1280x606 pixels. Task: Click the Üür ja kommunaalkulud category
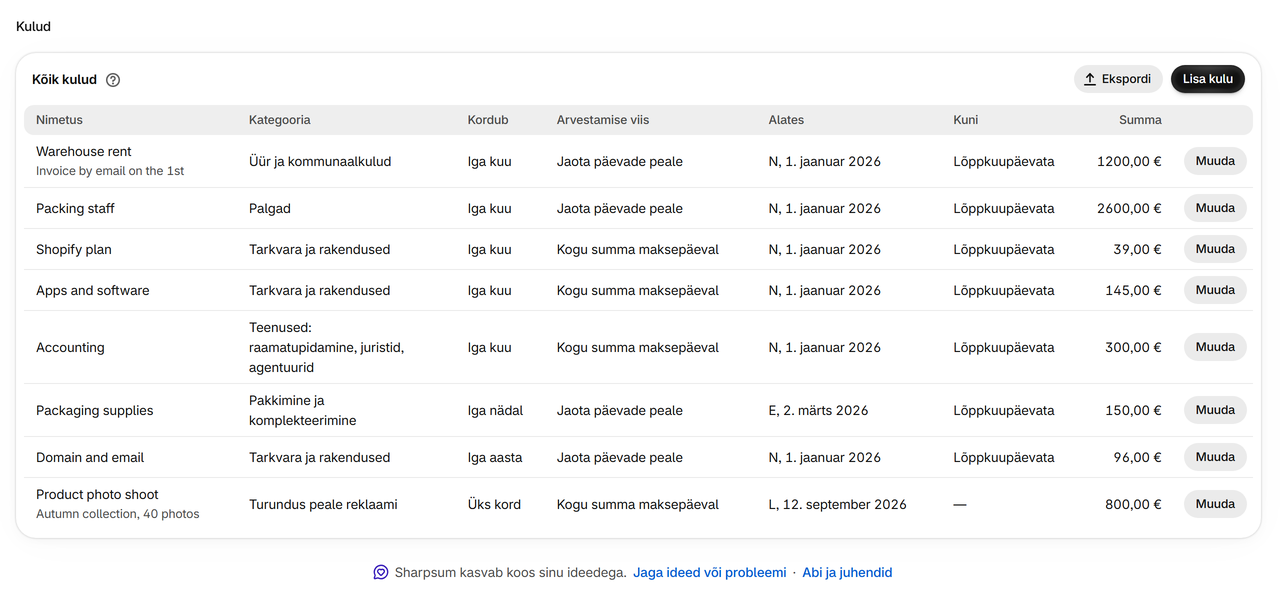320,161
